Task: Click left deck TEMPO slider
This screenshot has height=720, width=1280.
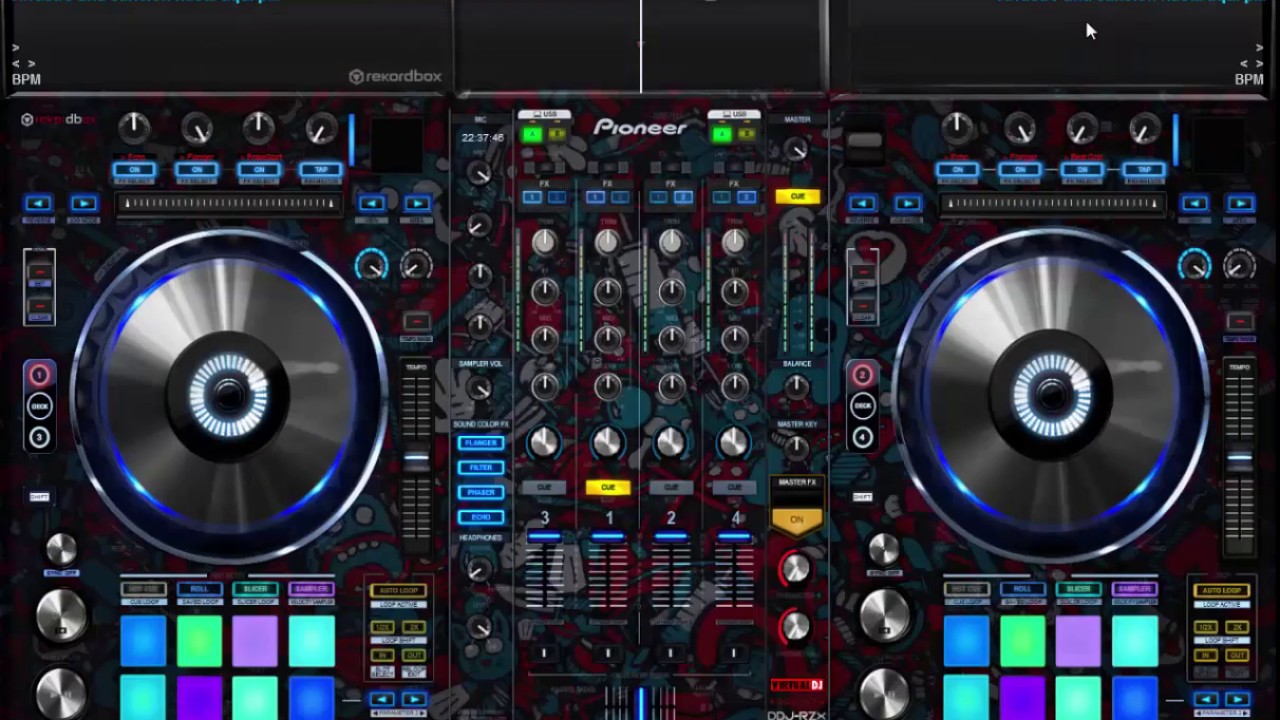Action: click(x=416, y=460)
